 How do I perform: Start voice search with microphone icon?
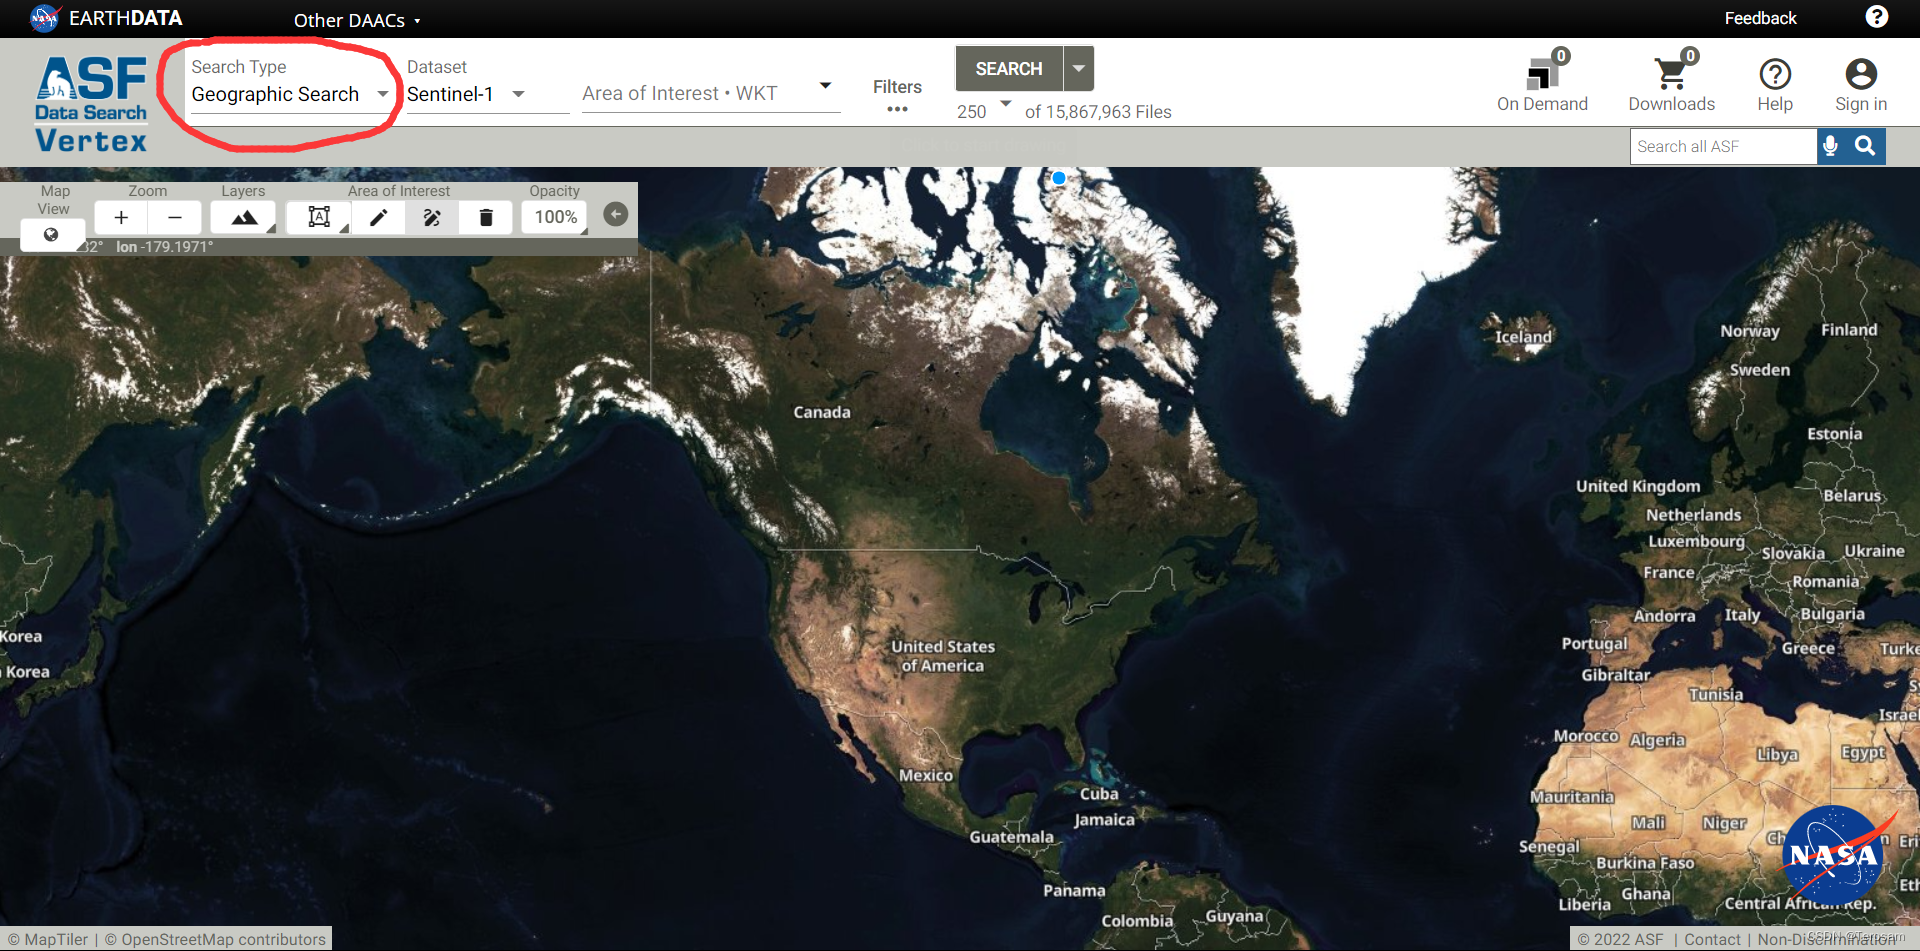(x=1830, y=146)
